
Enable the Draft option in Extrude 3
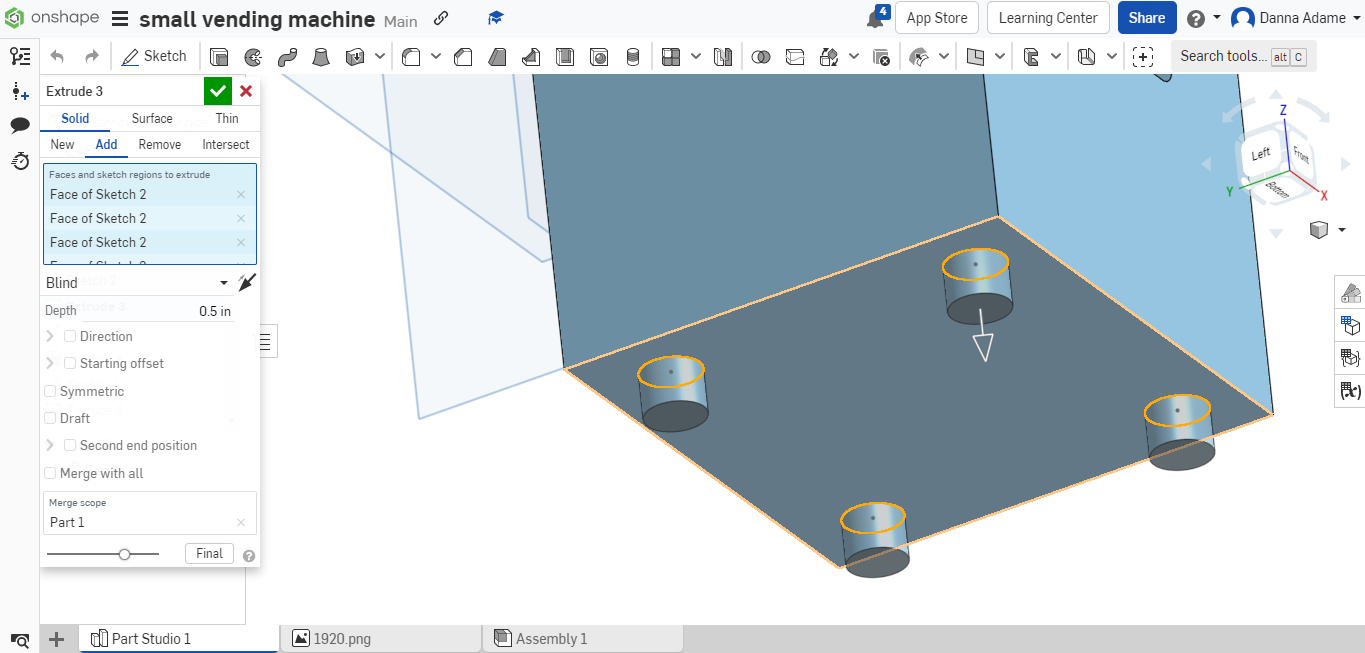point(49,418)
